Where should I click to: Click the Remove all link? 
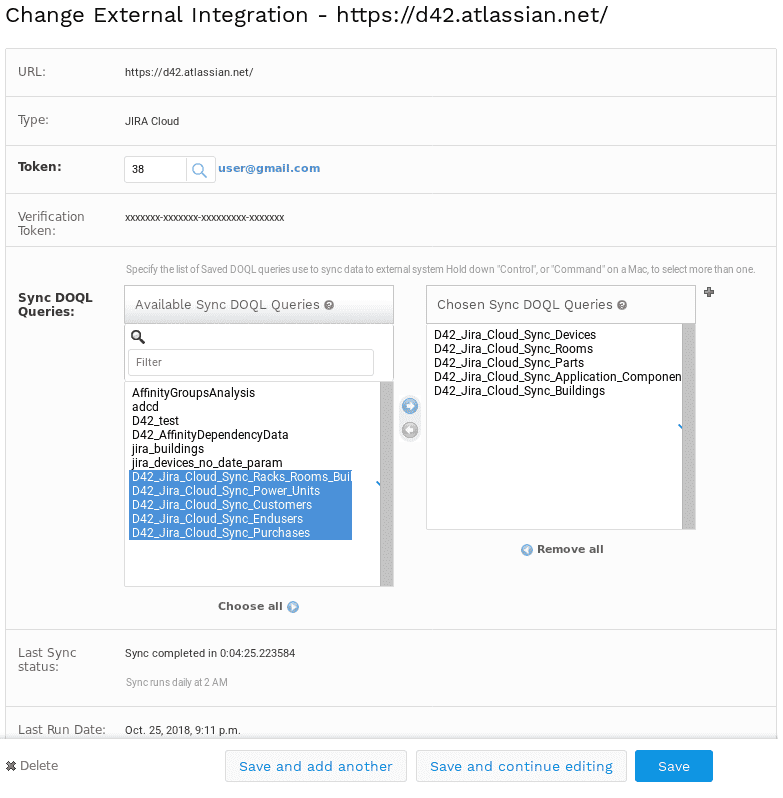click(563, 550)
